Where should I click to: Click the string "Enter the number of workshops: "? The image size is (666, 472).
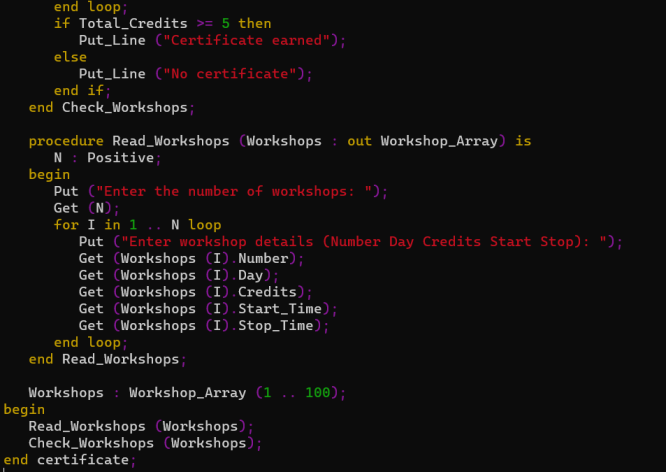click(234, 191)
